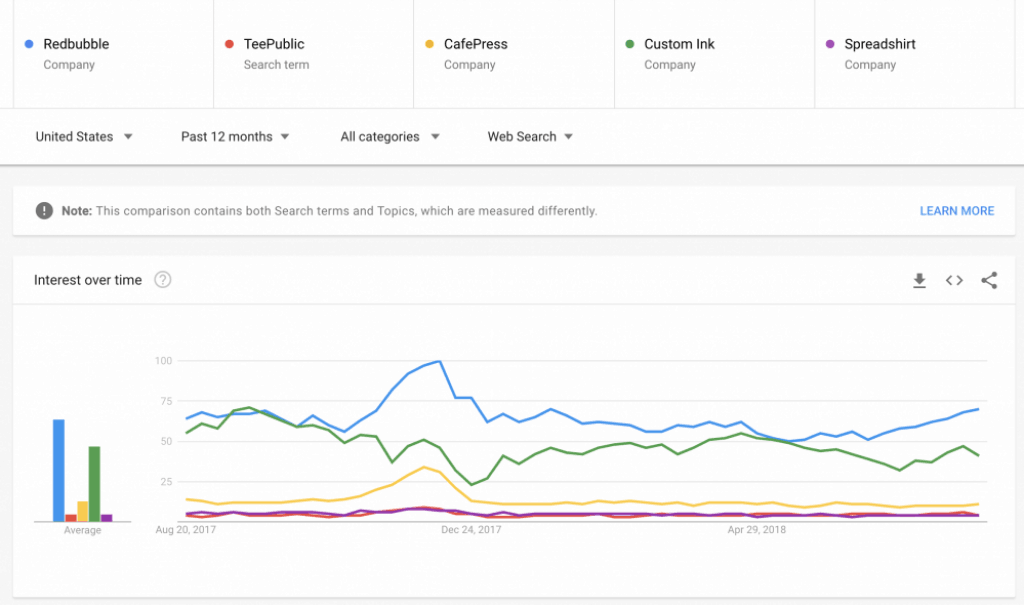Click the '75' y-axis label
This screenshot has width=1024, height=605.
click(x=166, y=401)
